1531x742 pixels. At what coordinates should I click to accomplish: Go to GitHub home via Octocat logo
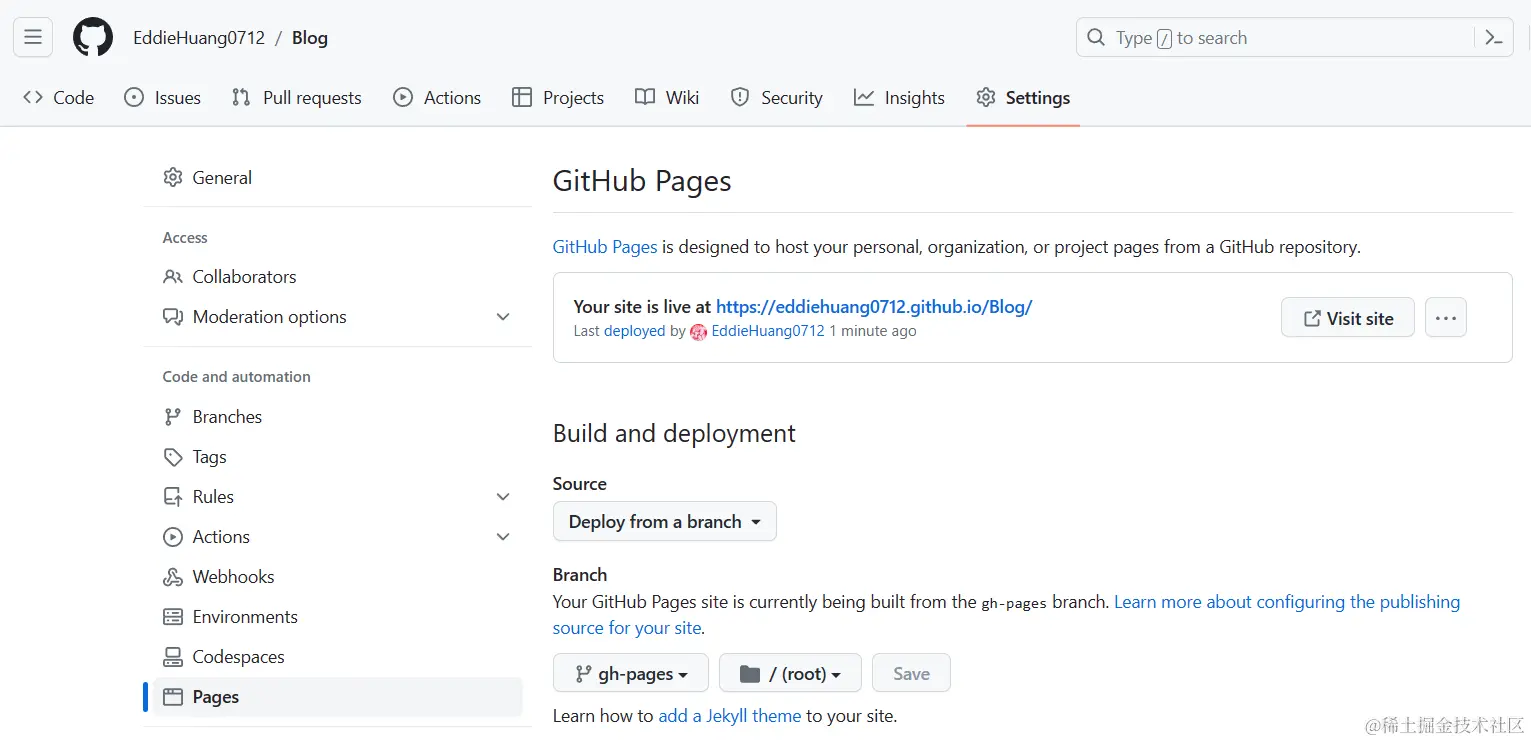pyautogui.click(x=93, y=38)
